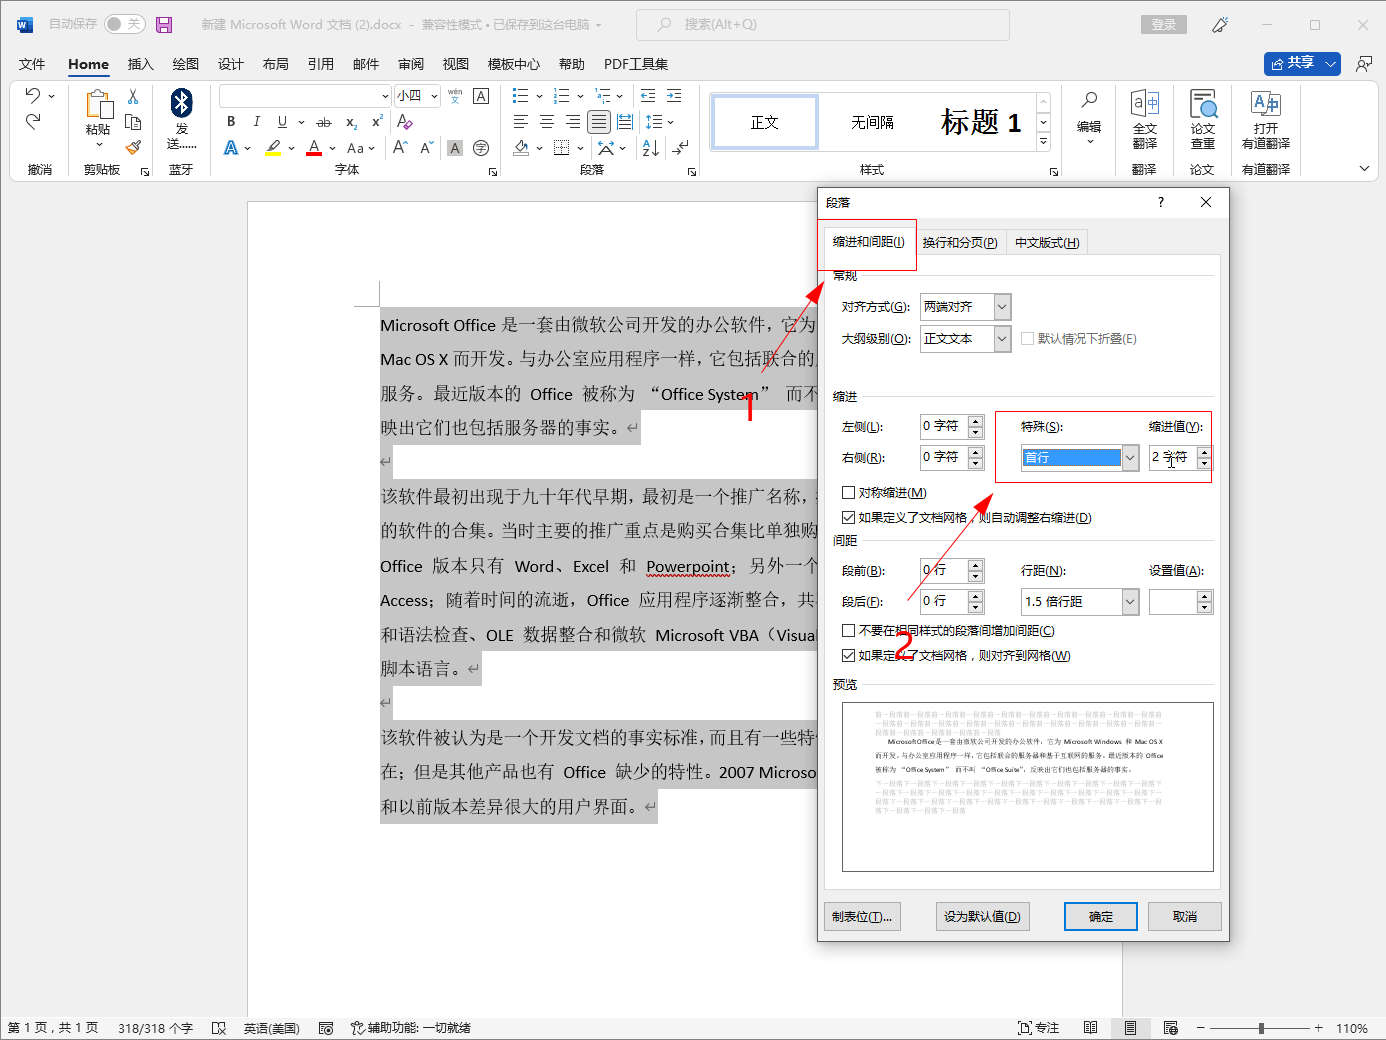
Task: Click the Cut scissors icon
Action: [133, 96]
